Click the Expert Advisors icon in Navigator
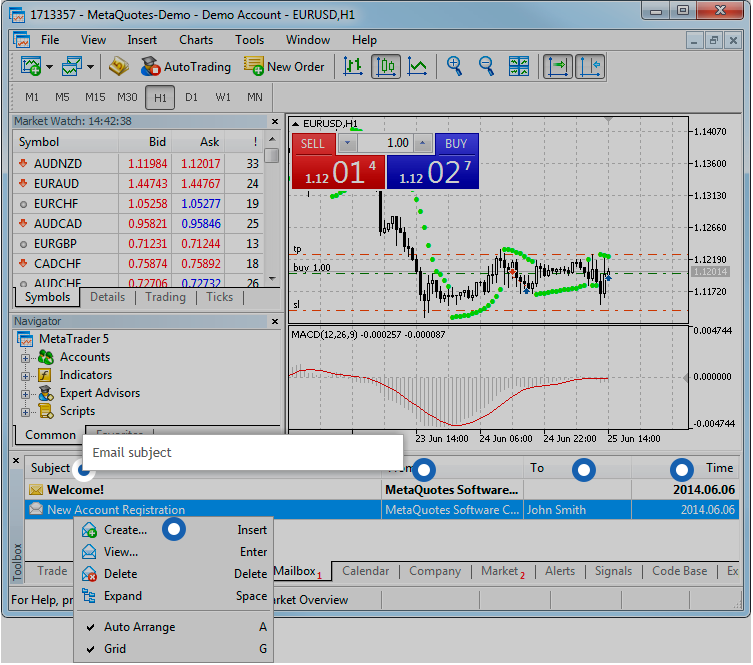 click(46, 393)
